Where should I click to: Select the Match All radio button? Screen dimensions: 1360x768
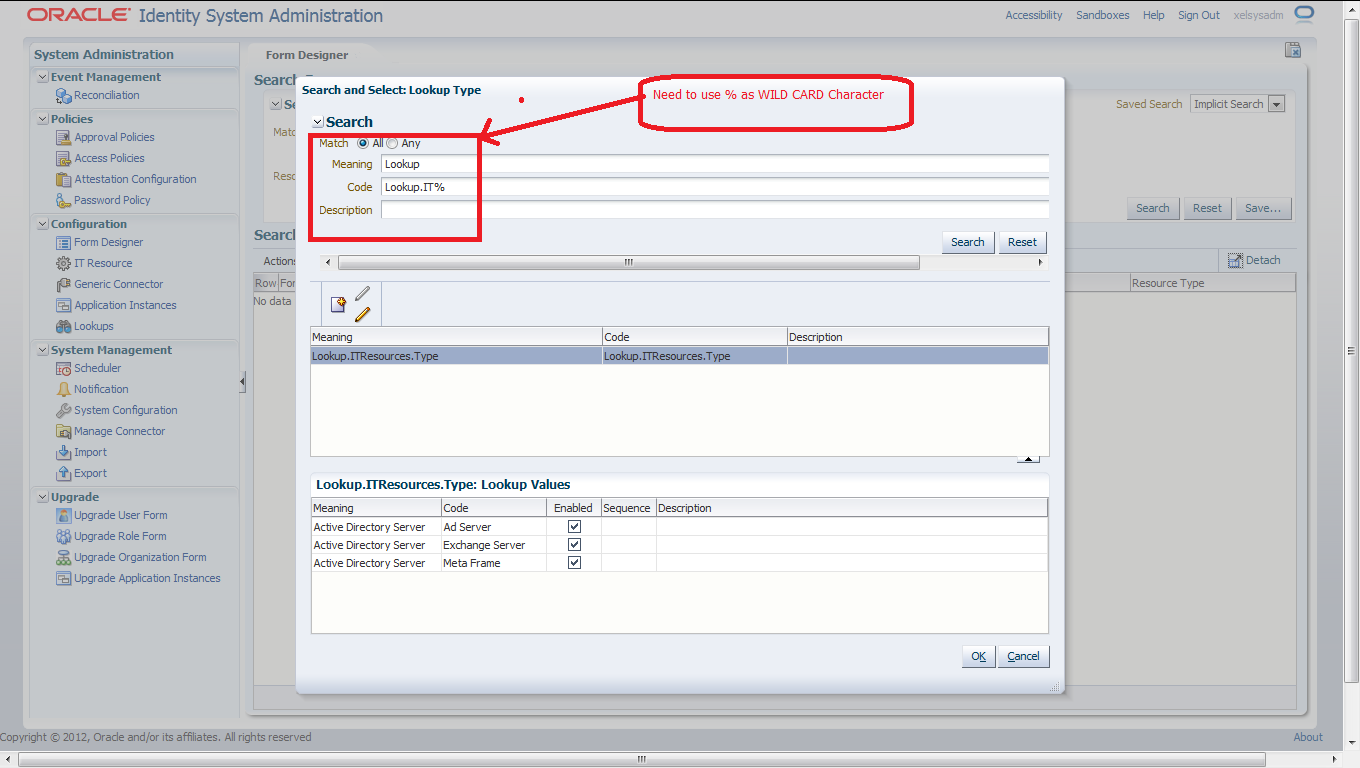click(x=363, y=143)
